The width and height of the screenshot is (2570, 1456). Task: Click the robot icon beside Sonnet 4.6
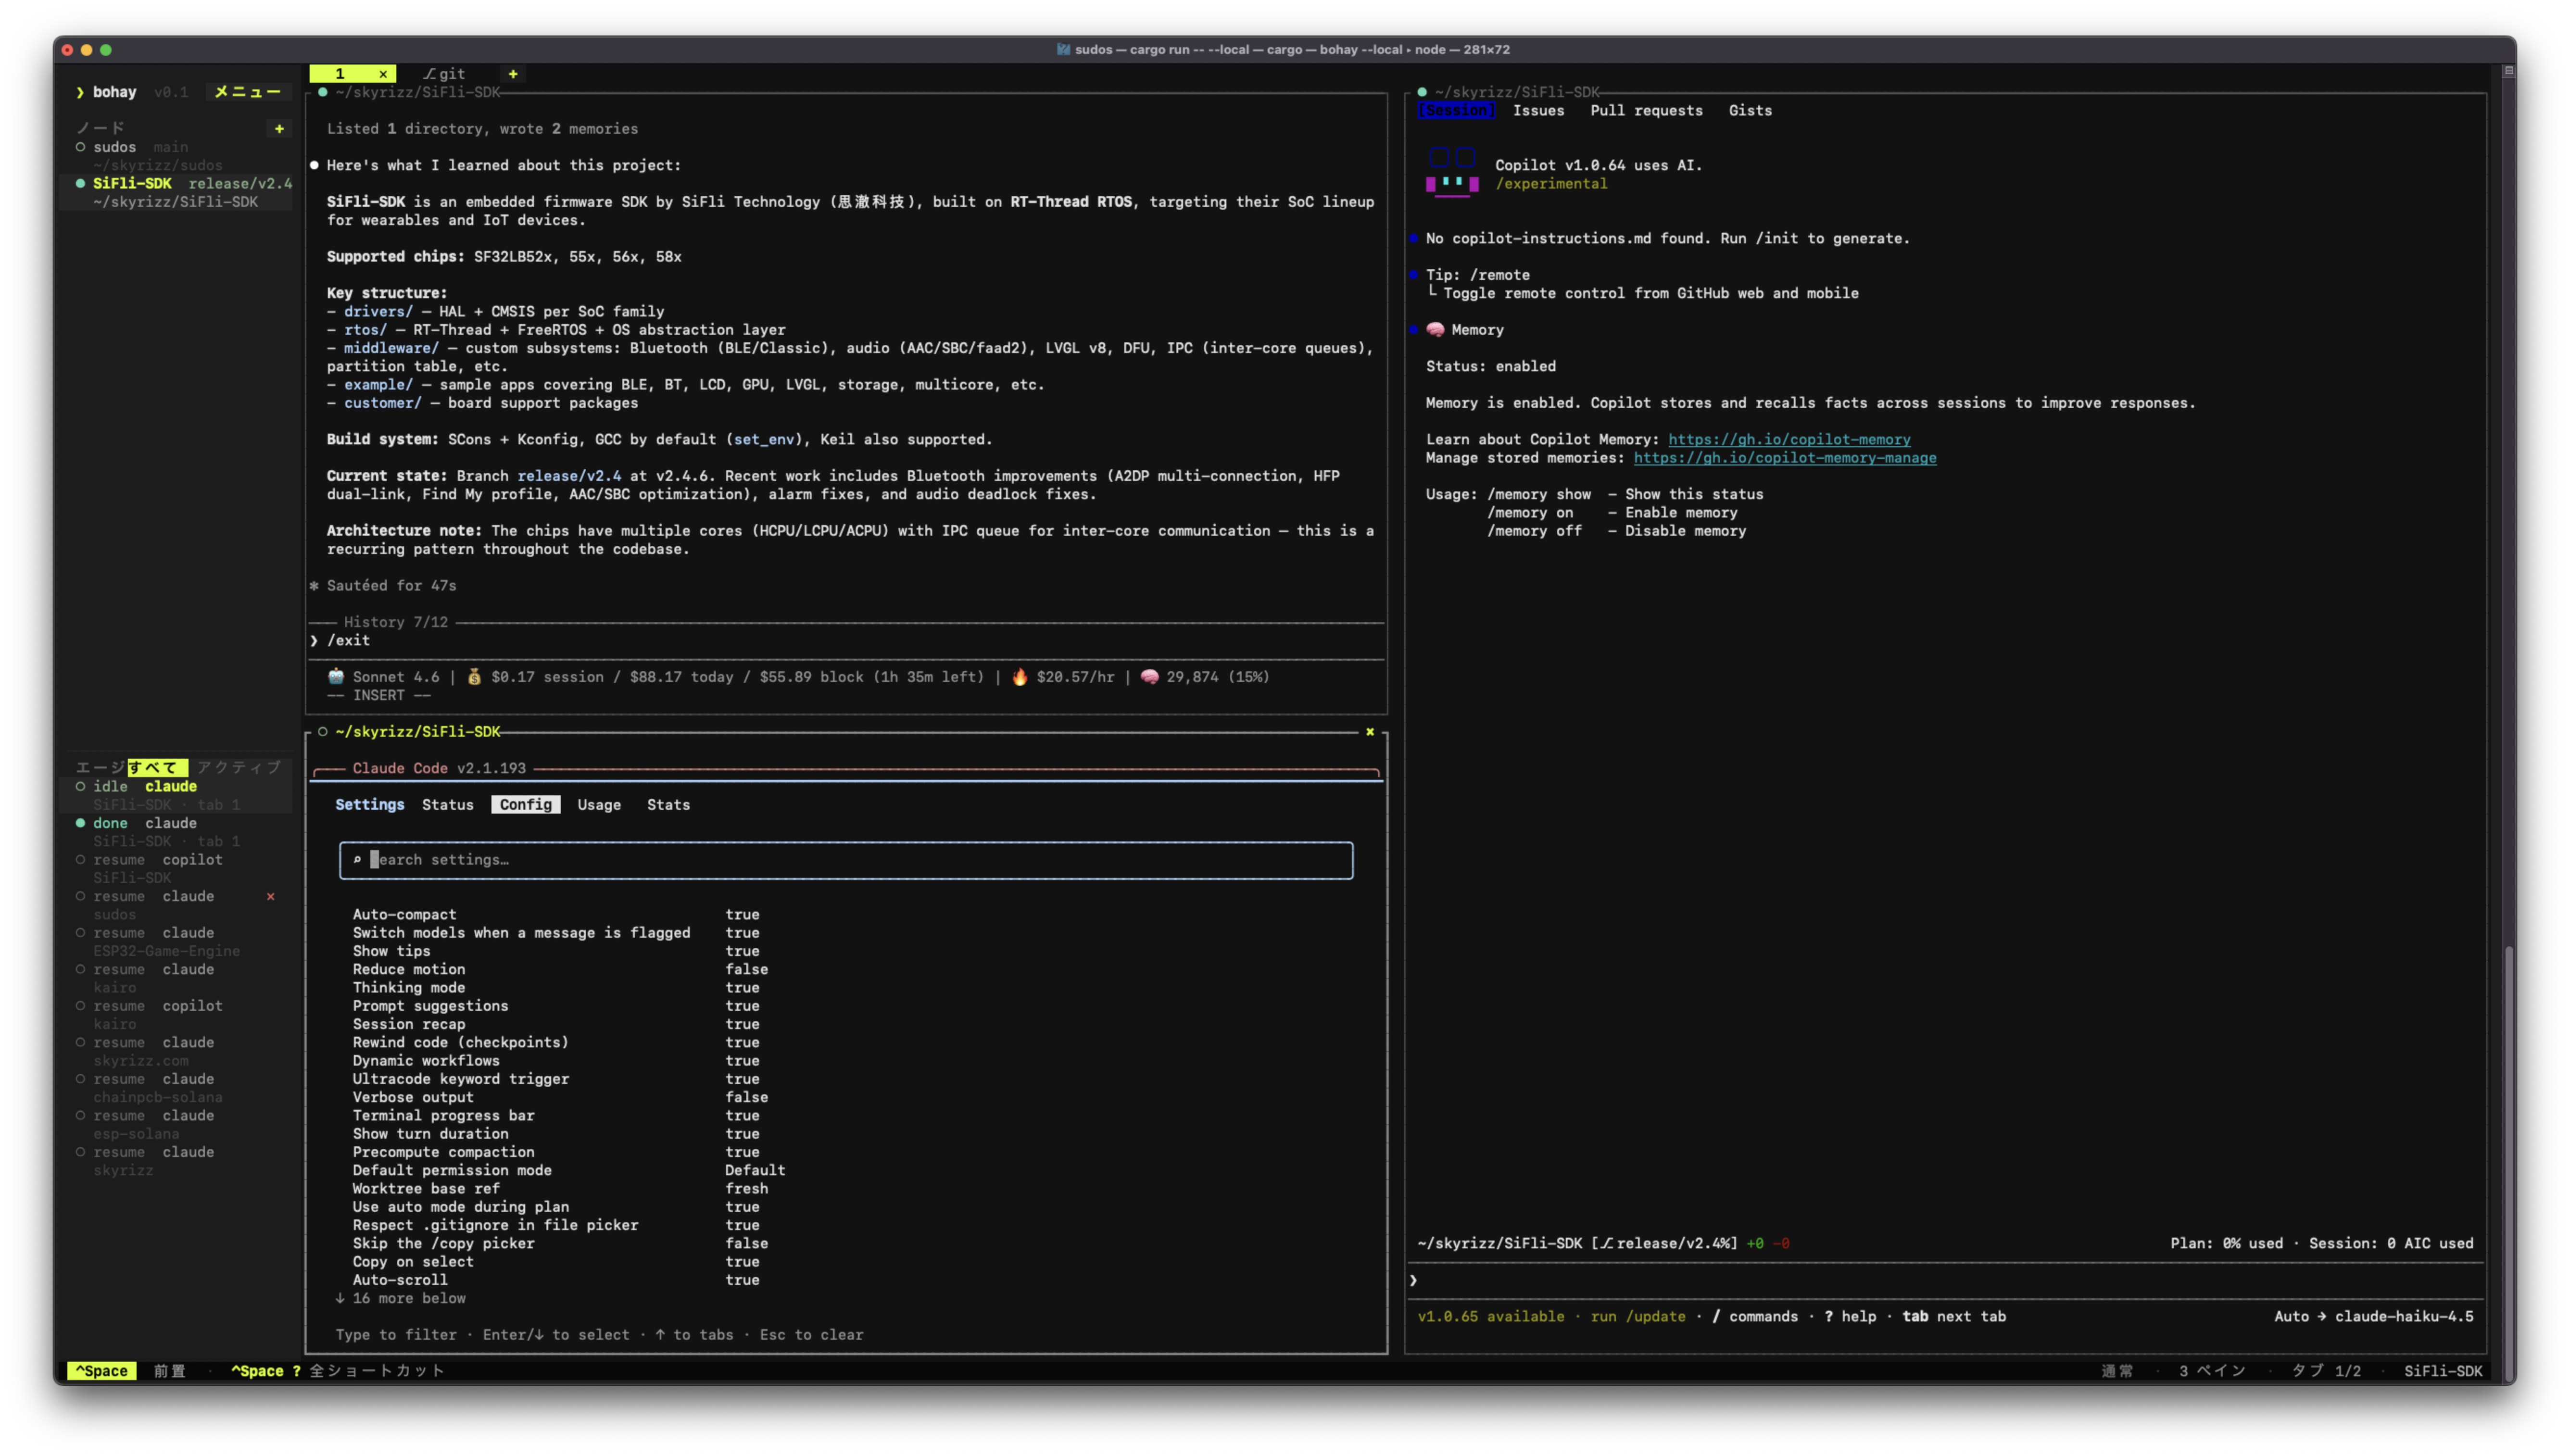click(x=336, y=677)
